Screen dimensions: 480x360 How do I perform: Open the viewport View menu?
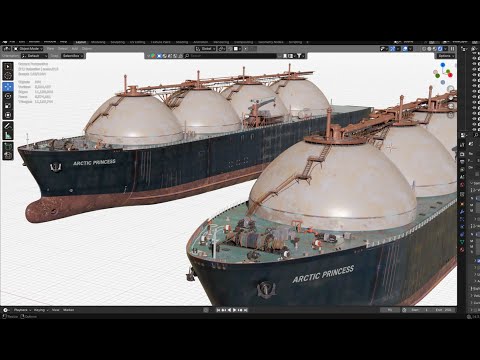[x=50, y=49]
